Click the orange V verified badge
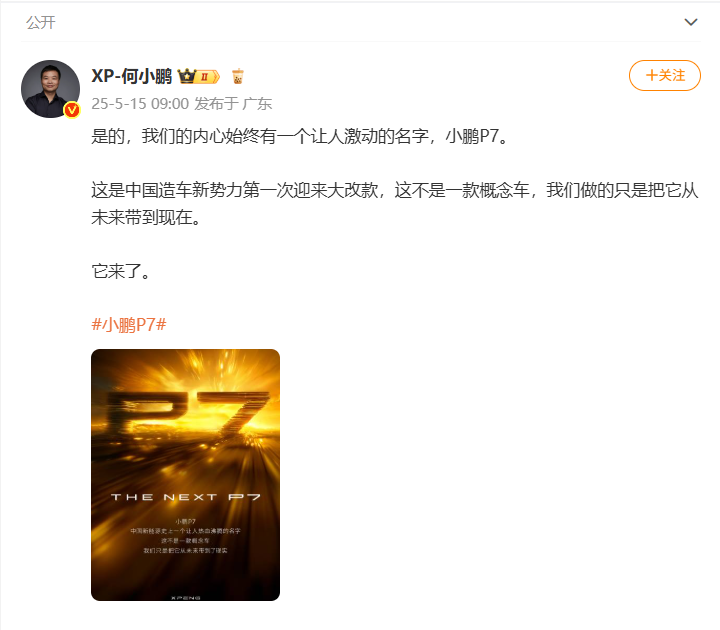 point(72,110)
